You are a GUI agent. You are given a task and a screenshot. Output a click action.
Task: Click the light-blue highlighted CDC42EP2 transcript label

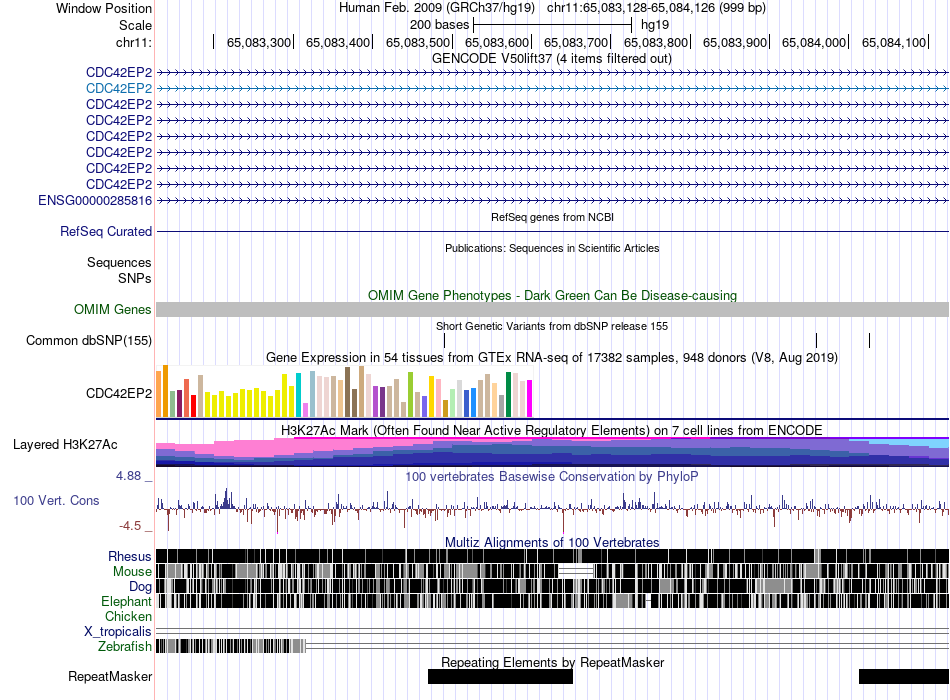point(119,88)
